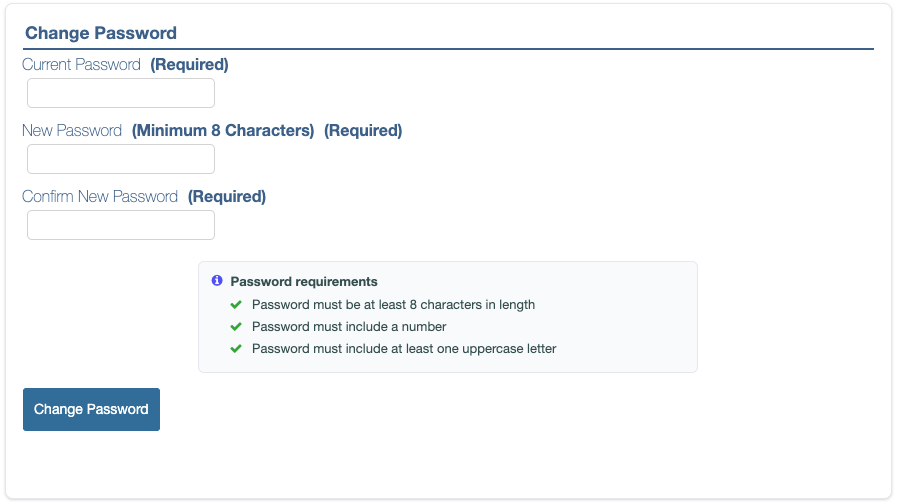The height and width of the screenshot is (503, 897).
Task: Click the Required text beside Current Password
Action: click(x=189, y=65)
